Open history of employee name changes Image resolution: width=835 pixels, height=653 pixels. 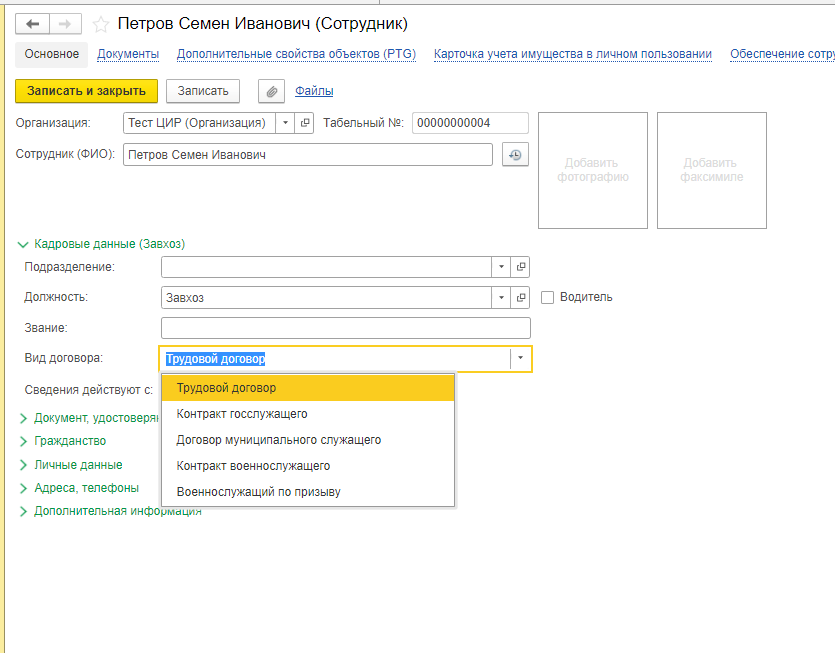coord(515,155)
